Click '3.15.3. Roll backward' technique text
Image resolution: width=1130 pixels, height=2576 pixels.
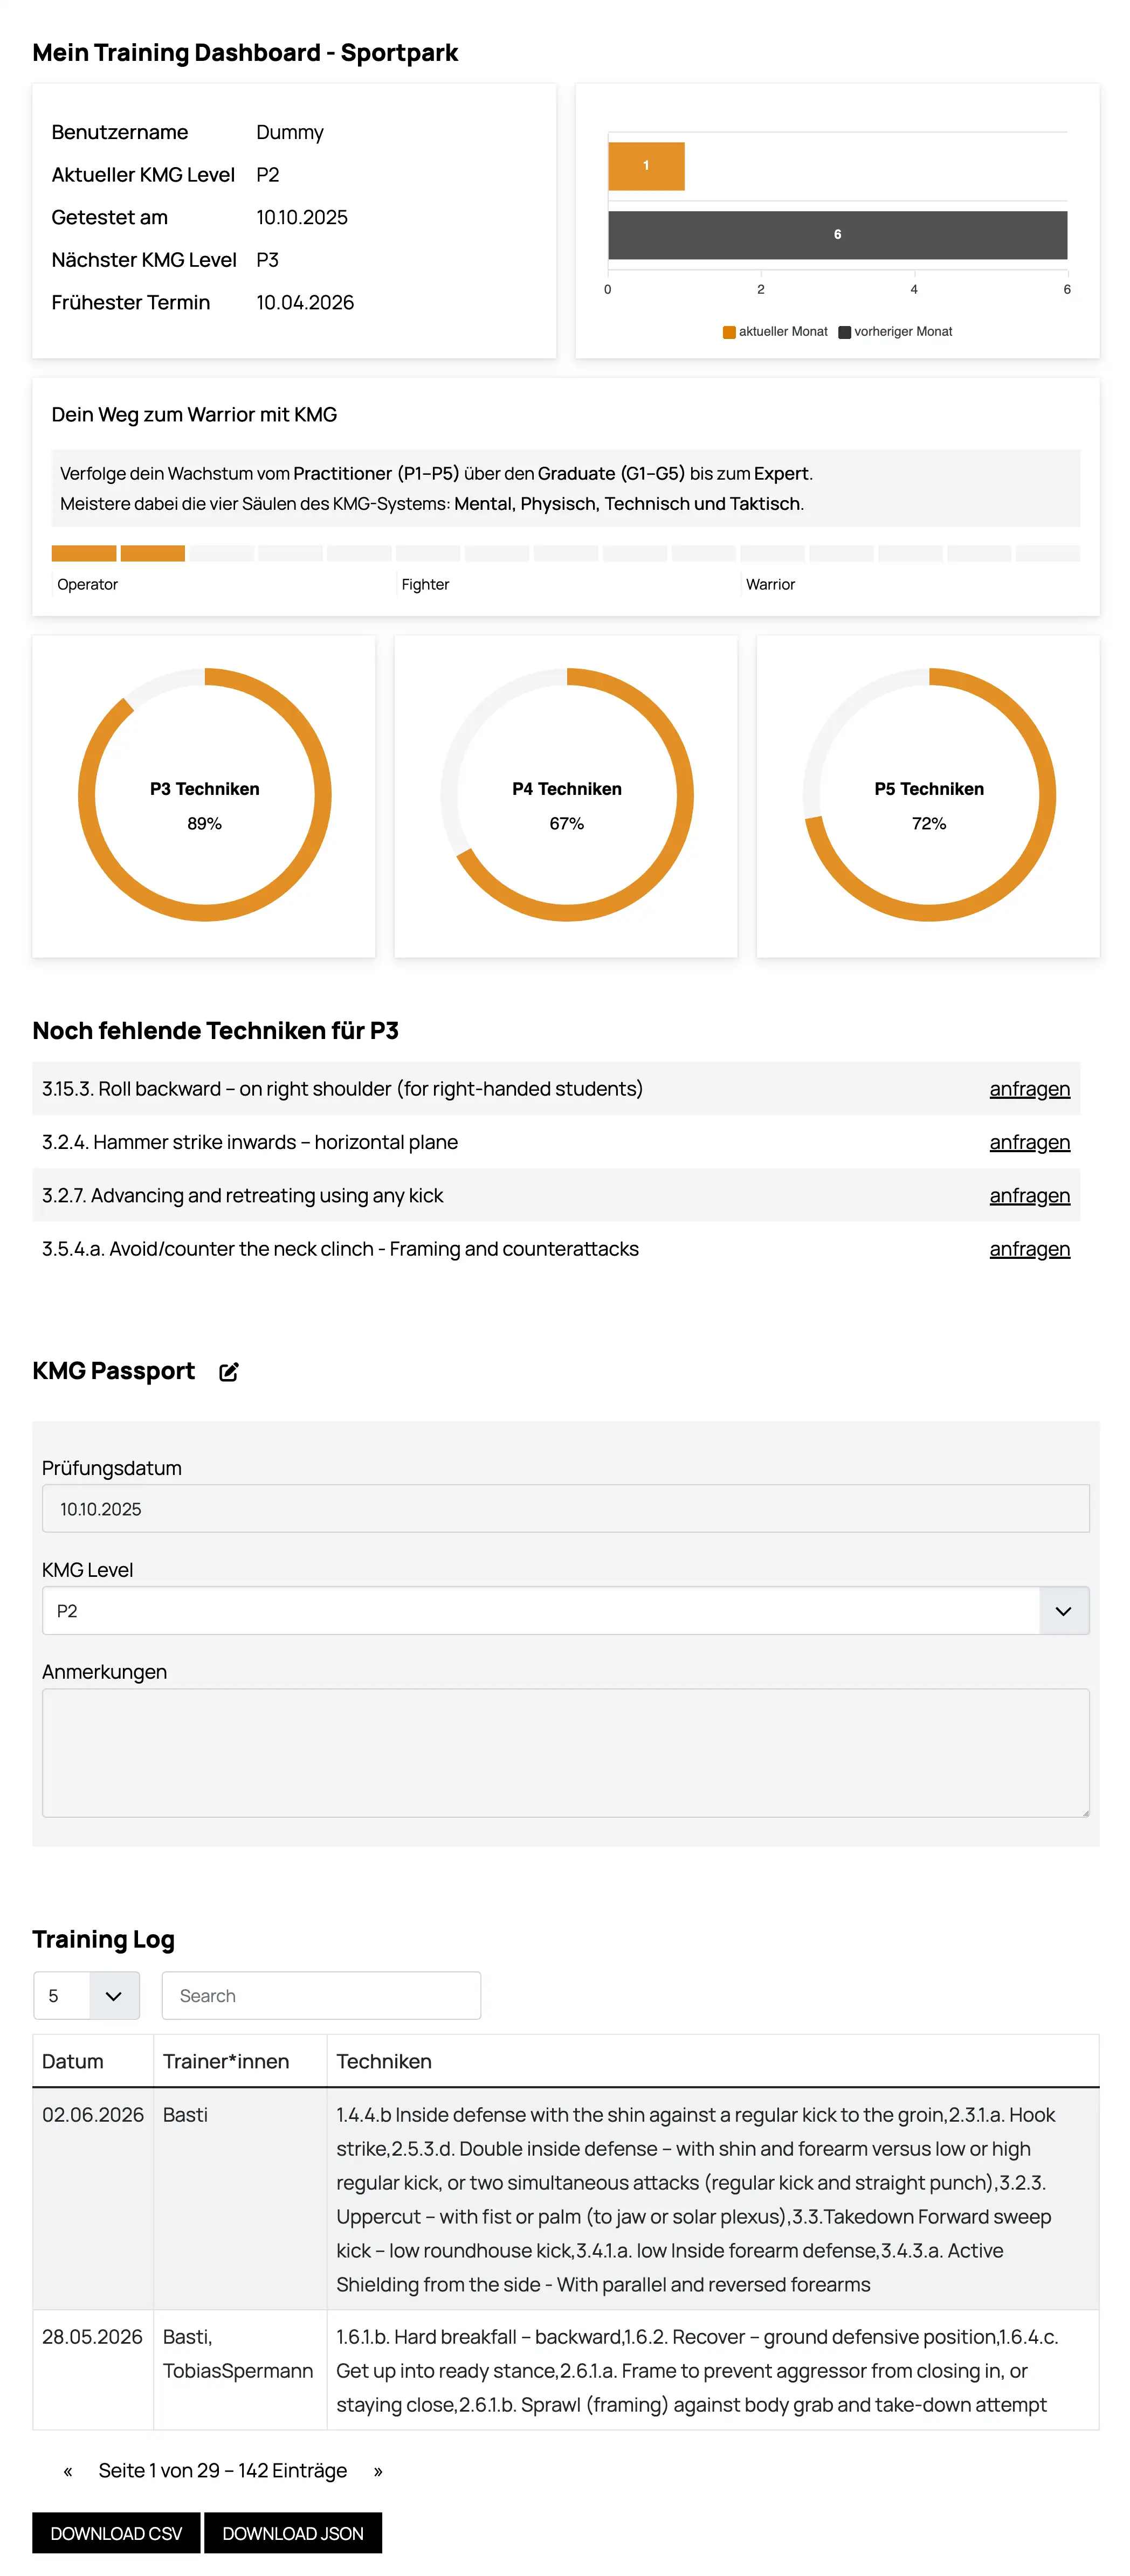point(342,1088)
